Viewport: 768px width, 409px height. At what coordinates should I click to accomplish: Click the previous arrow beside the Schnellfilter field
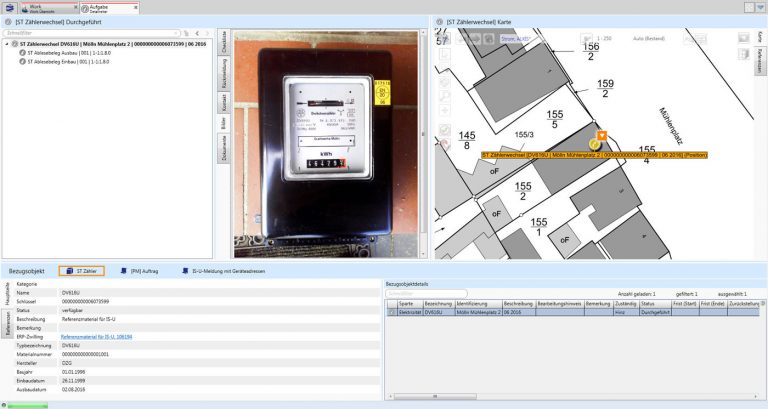[196, 33]
